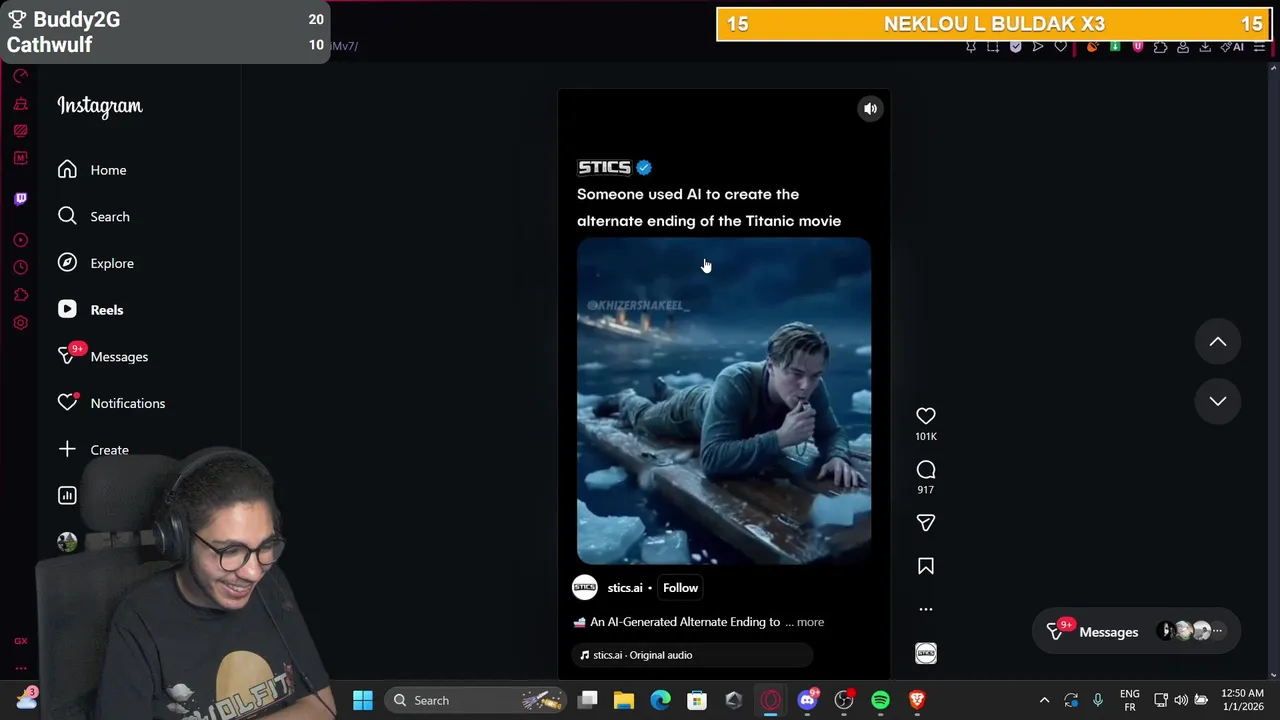Open Spotify from taskbar

pyautogui.click(x=880, y=700)
